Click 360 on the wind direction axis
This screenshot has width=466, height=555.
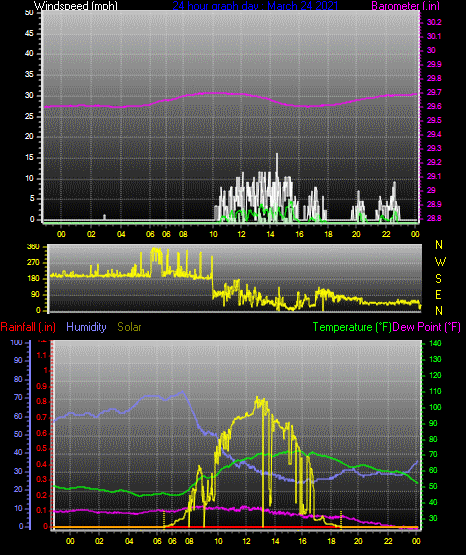point(33,247)
